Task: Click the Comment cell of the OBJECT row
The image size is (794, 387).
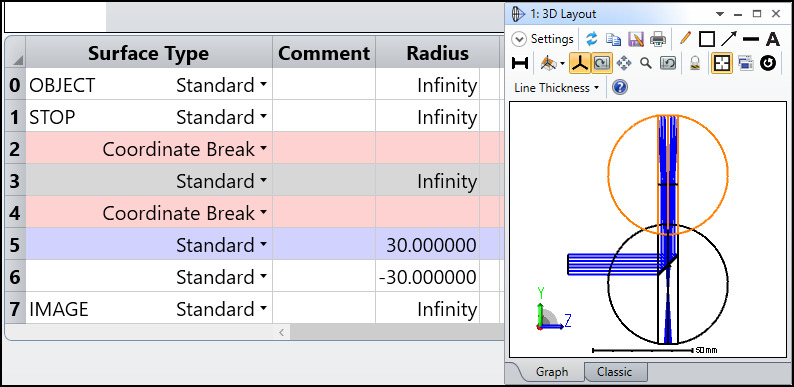Action: click(x=324, y=85)
